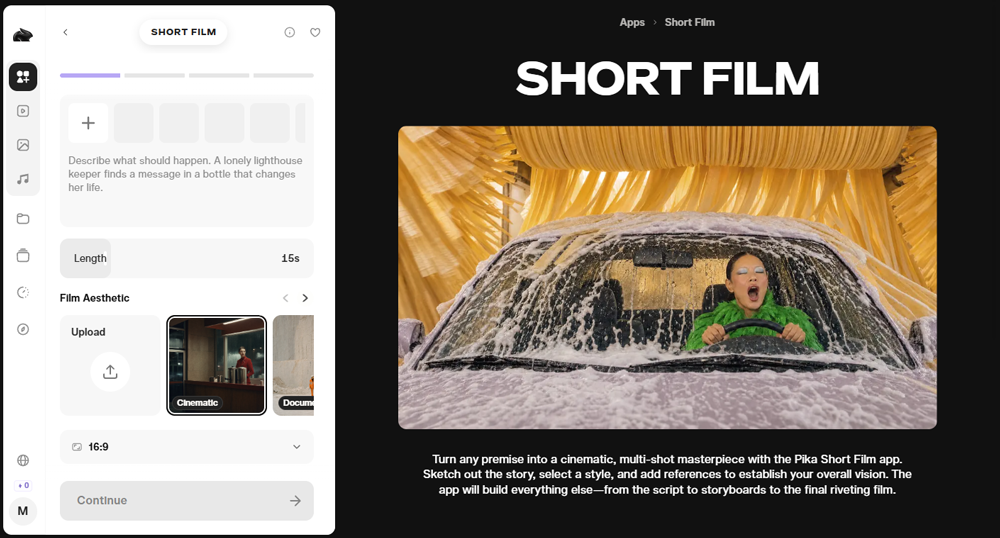Click the globe language icon
Screen dimensions: 1000x538
coord(23,460)
